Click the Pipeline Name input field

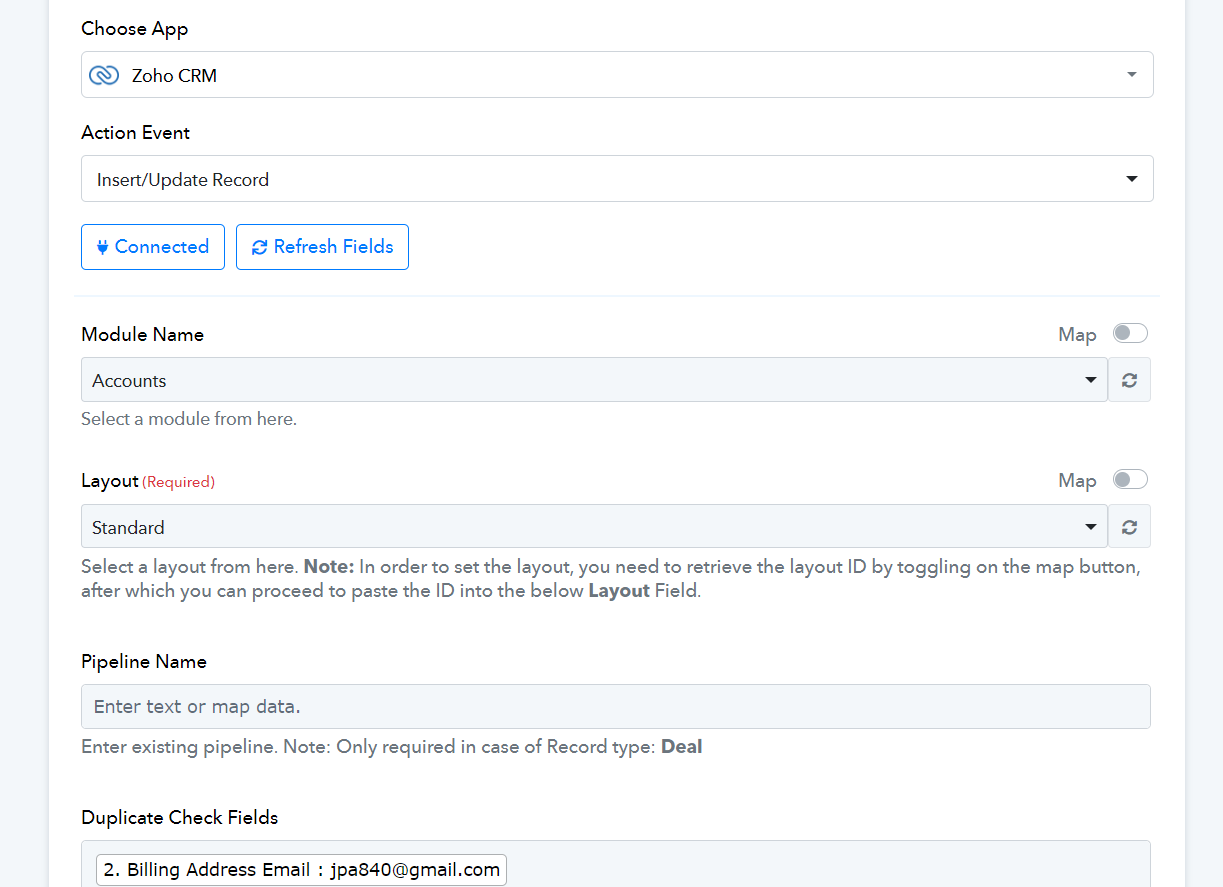click(616, 706)
